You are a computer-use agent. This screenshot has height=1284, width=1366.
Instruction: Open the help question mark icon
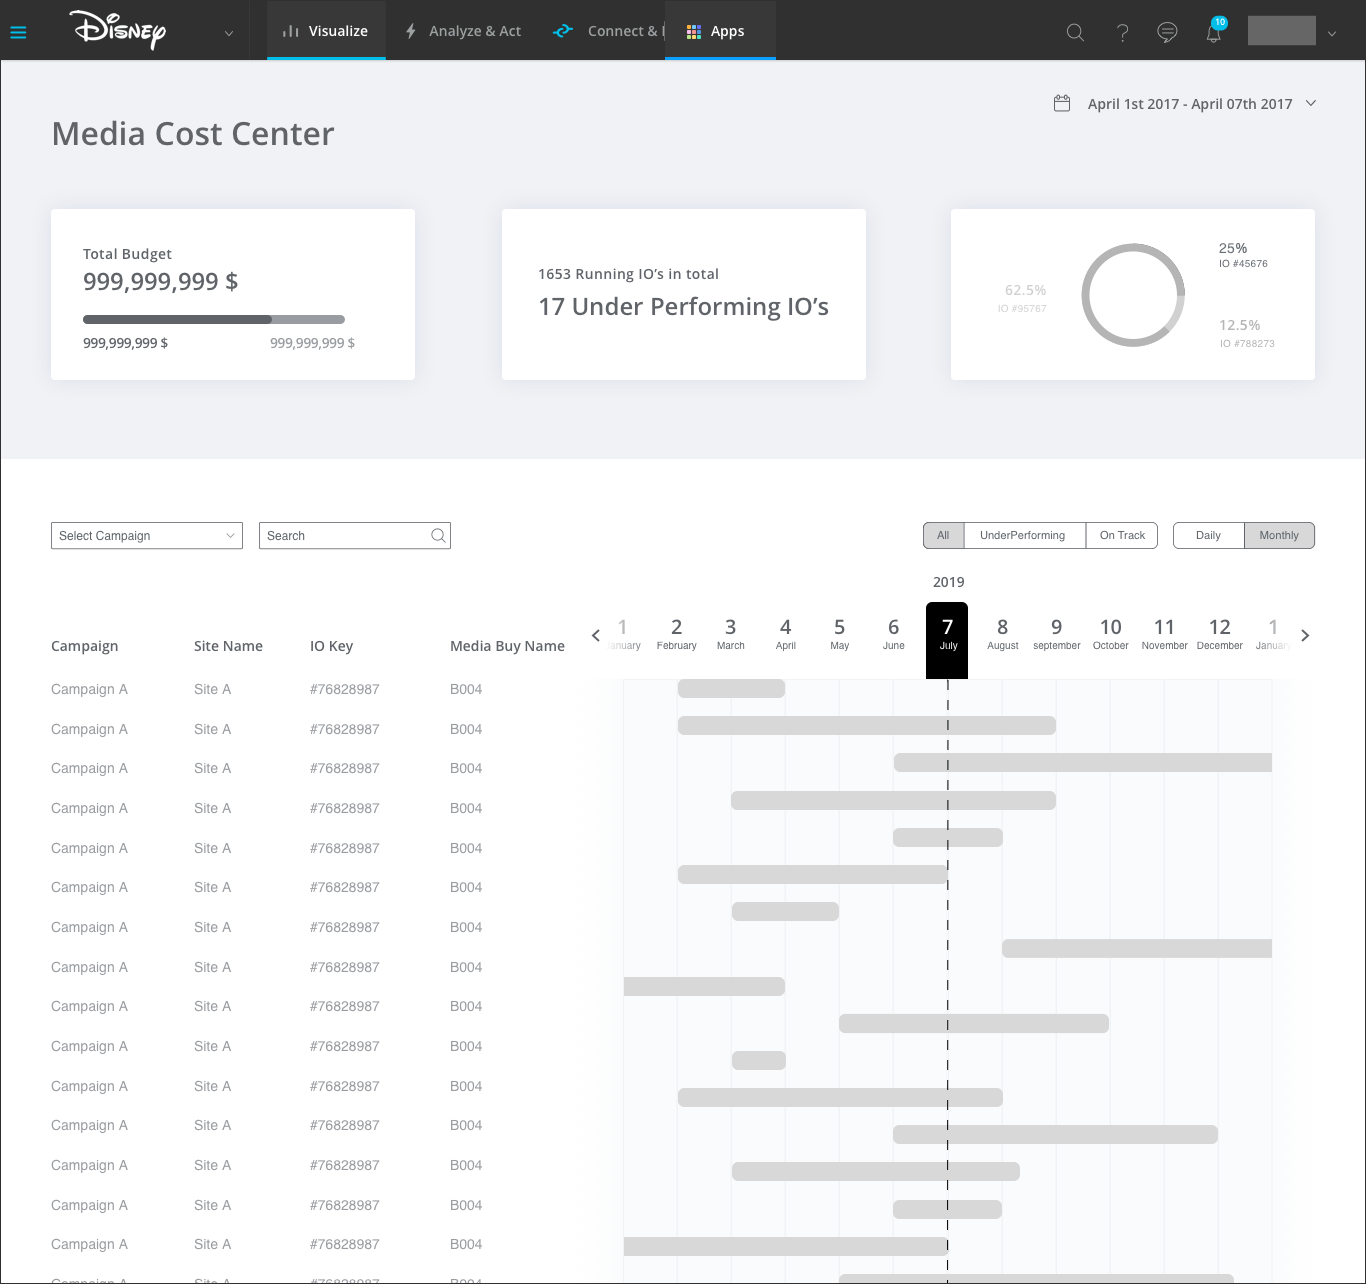(1123, 32)
